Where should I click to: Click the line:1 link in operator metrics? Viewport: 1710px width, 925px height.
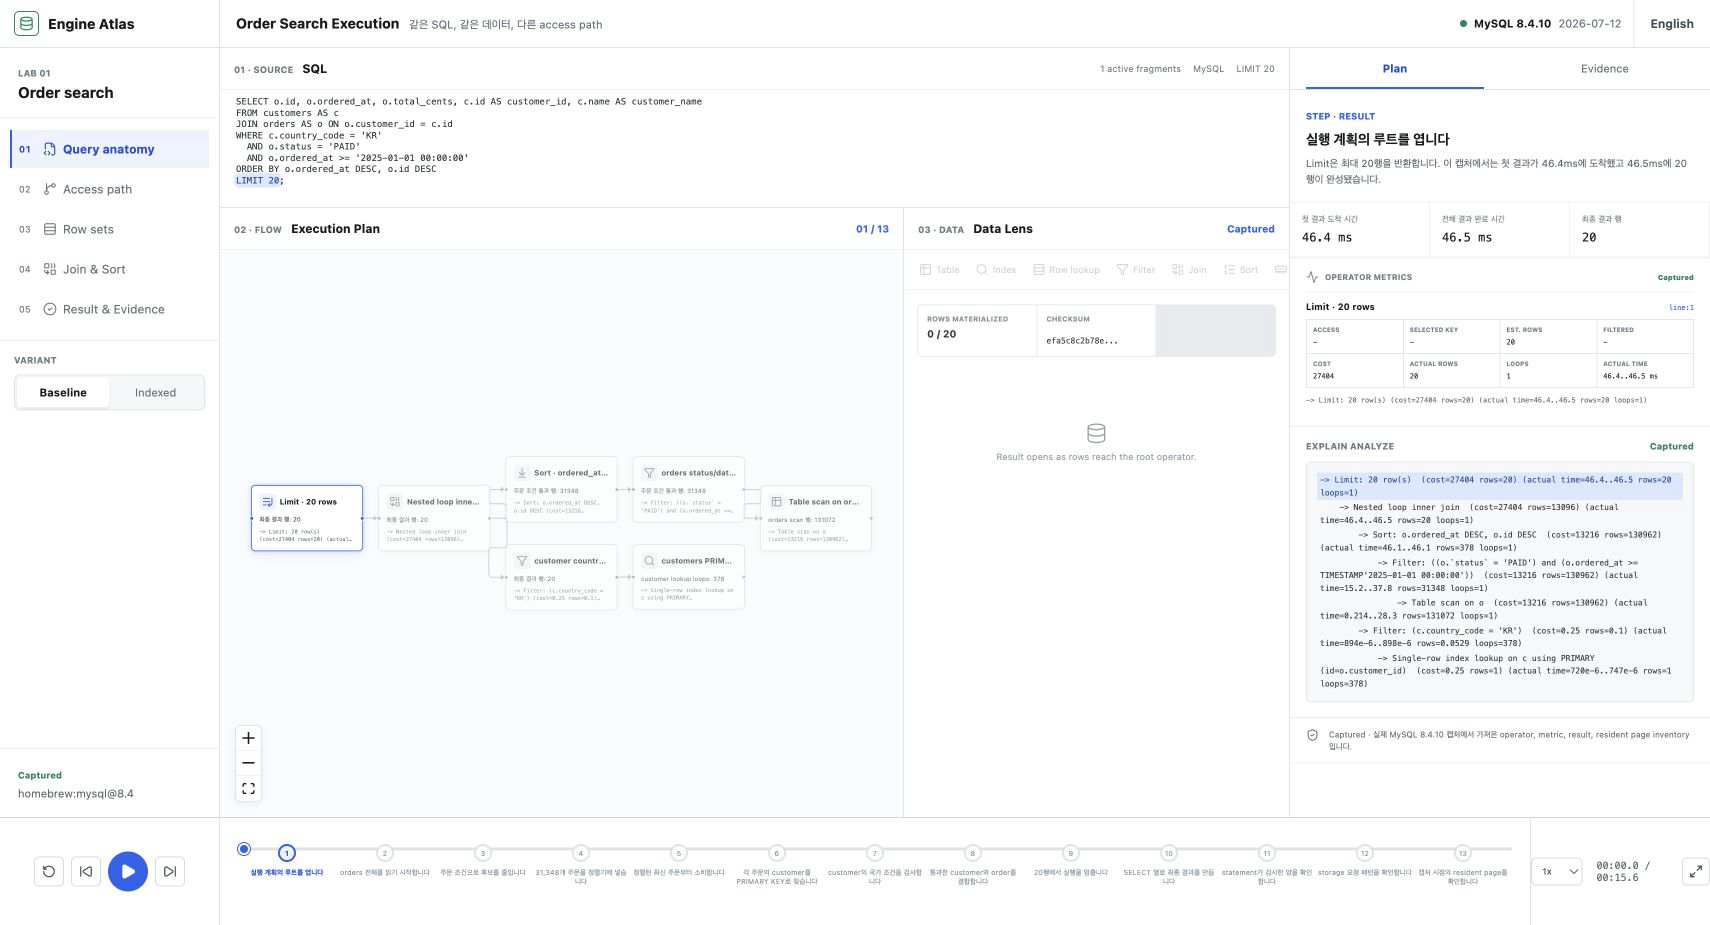(1681, 307)
